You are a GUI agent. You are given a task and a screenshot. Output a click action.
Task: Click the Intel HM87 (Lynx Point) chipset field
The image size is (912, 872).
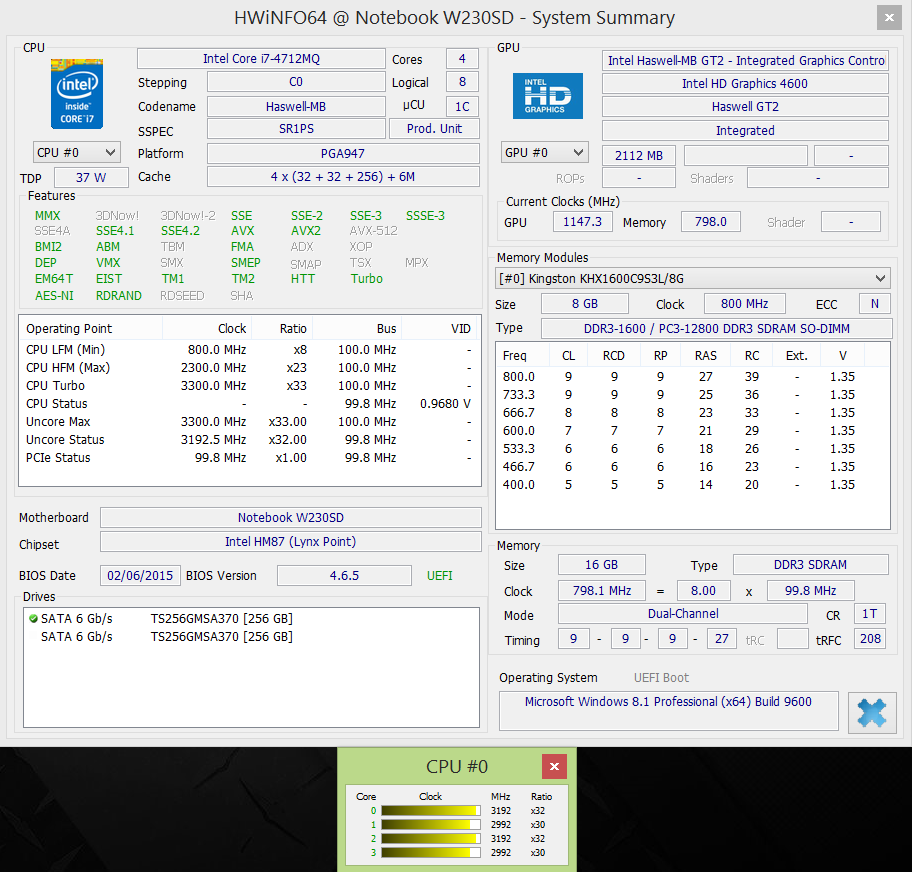coord(291,542)
